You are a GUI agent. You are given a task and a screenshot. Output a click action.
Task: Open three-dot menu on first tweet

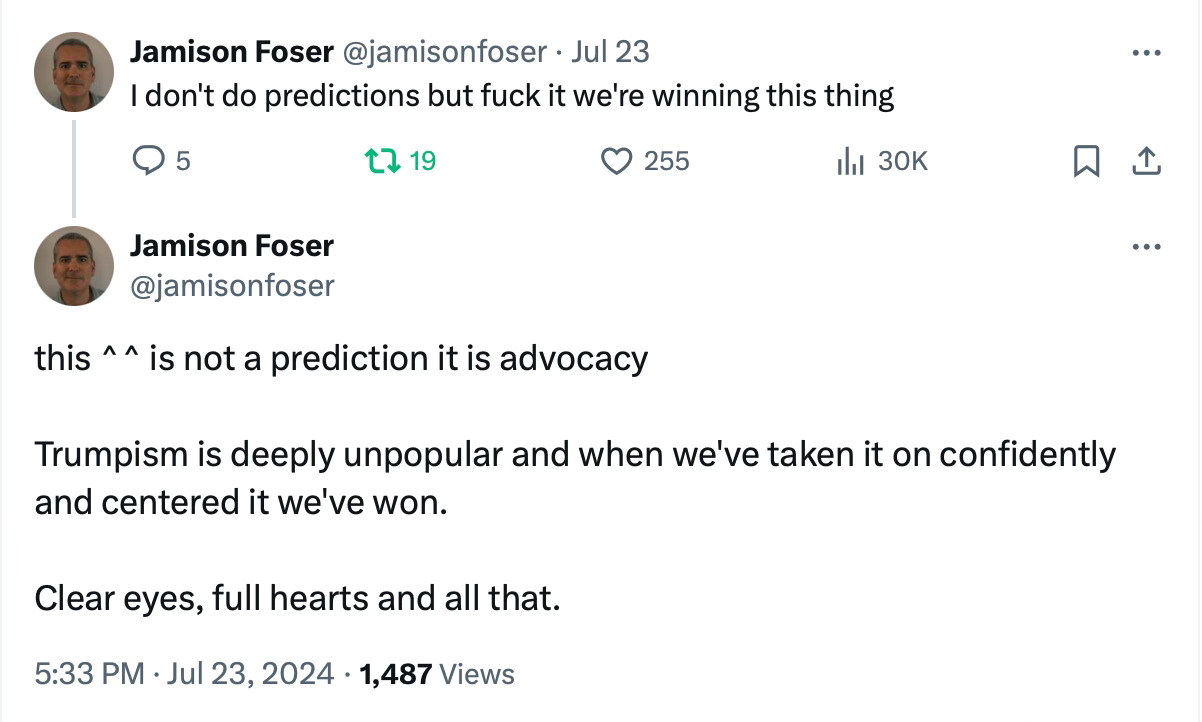point(1146,52)
